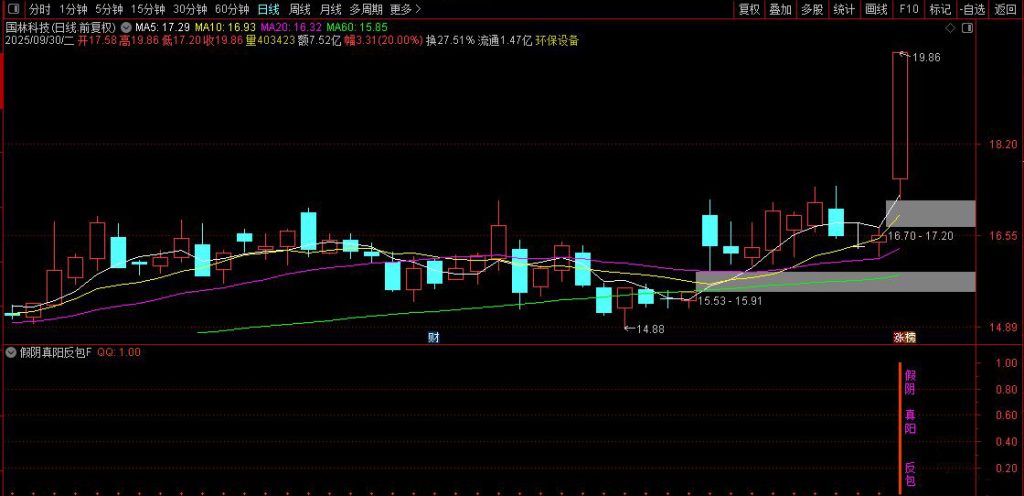Viewport: 1024px width, 496px height.
Task: Click the 15.53 - 15.91 gap label
Action: [731, 301]
